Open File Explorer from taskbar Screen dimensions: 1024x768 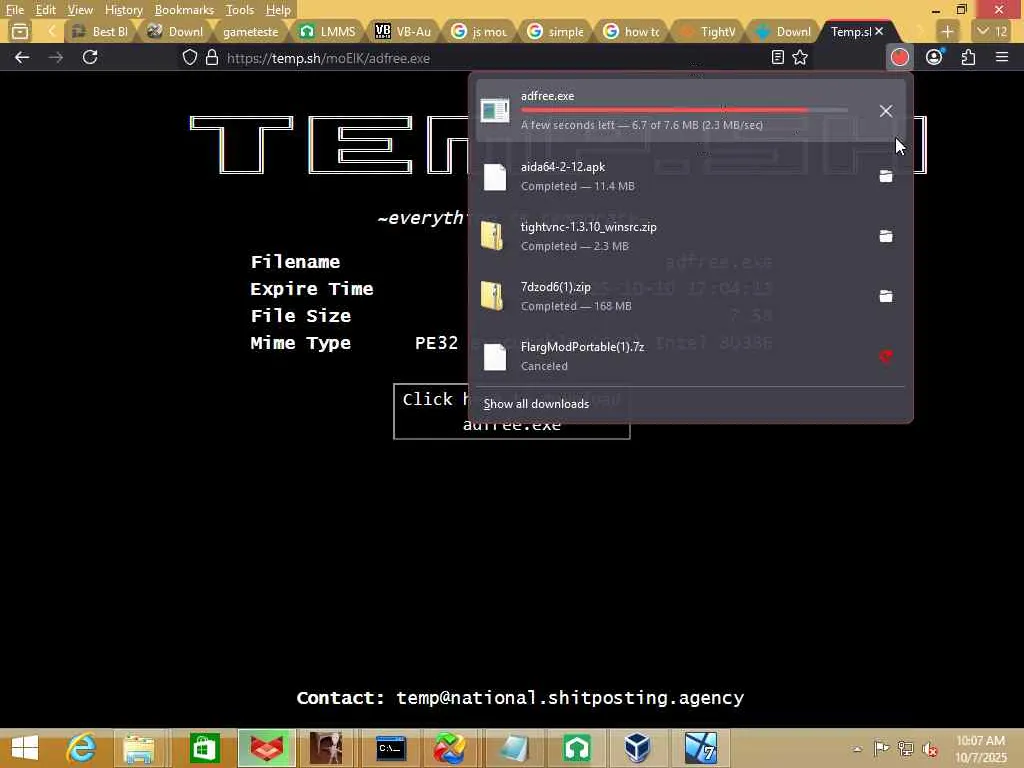(138, 748)
